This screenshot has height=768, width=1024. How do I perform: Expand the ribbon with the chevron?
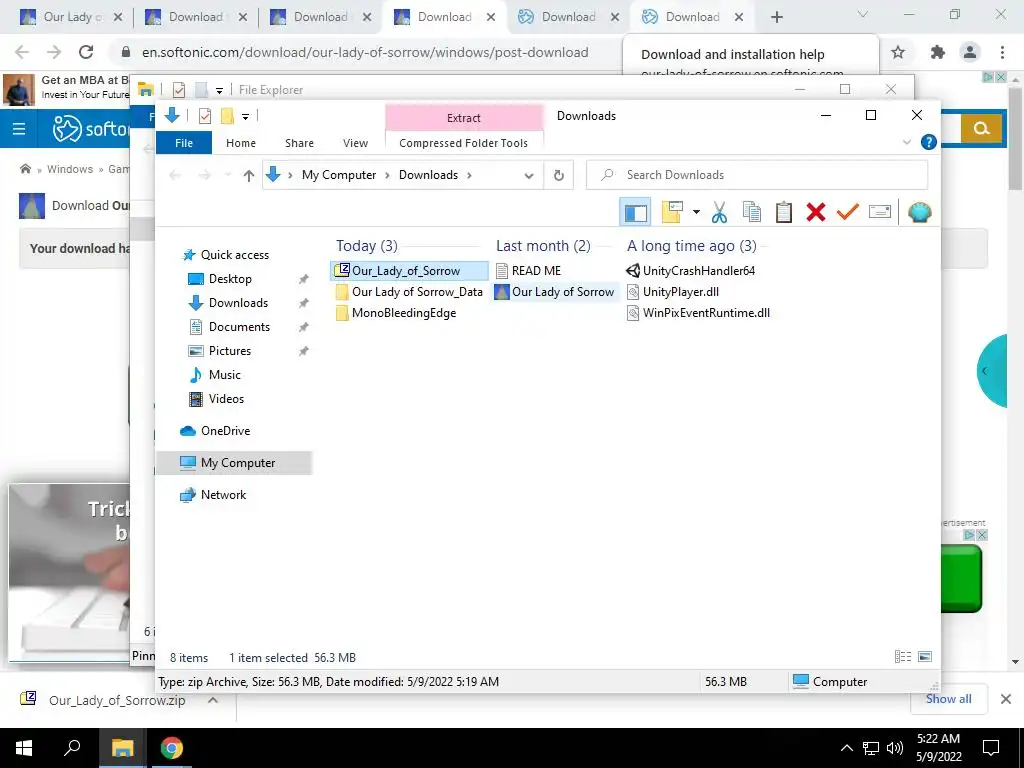pyautogui.click(x=906, y=142)
